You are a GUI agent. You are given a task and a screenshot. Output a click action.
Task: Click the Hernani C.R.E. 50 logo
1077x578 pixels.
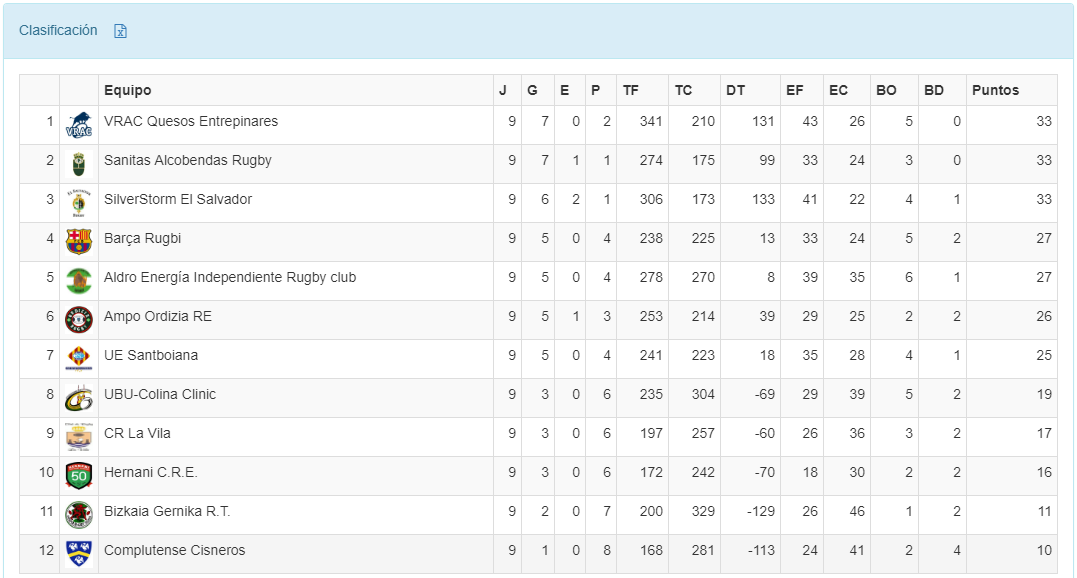(78, 476)
